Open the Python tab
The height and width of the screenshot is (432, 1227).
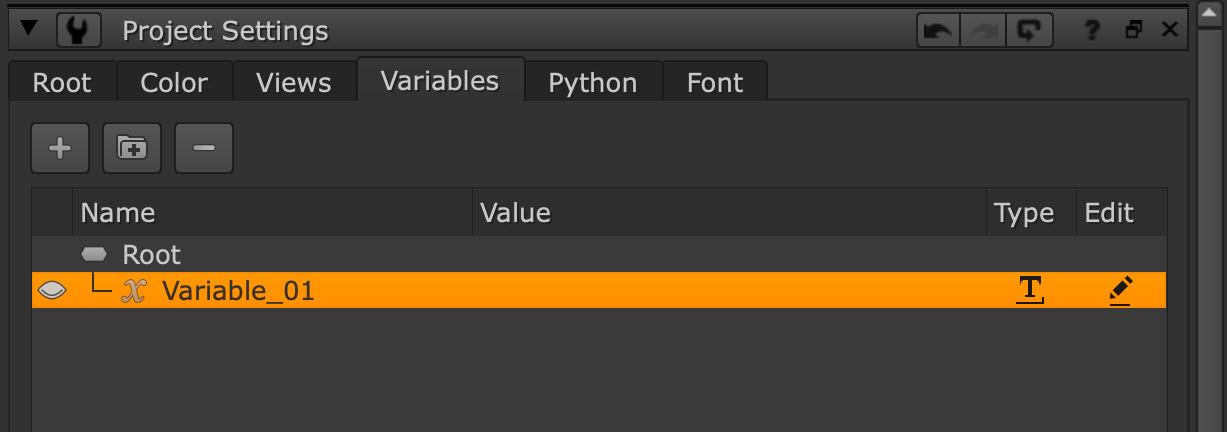[592, 82]
